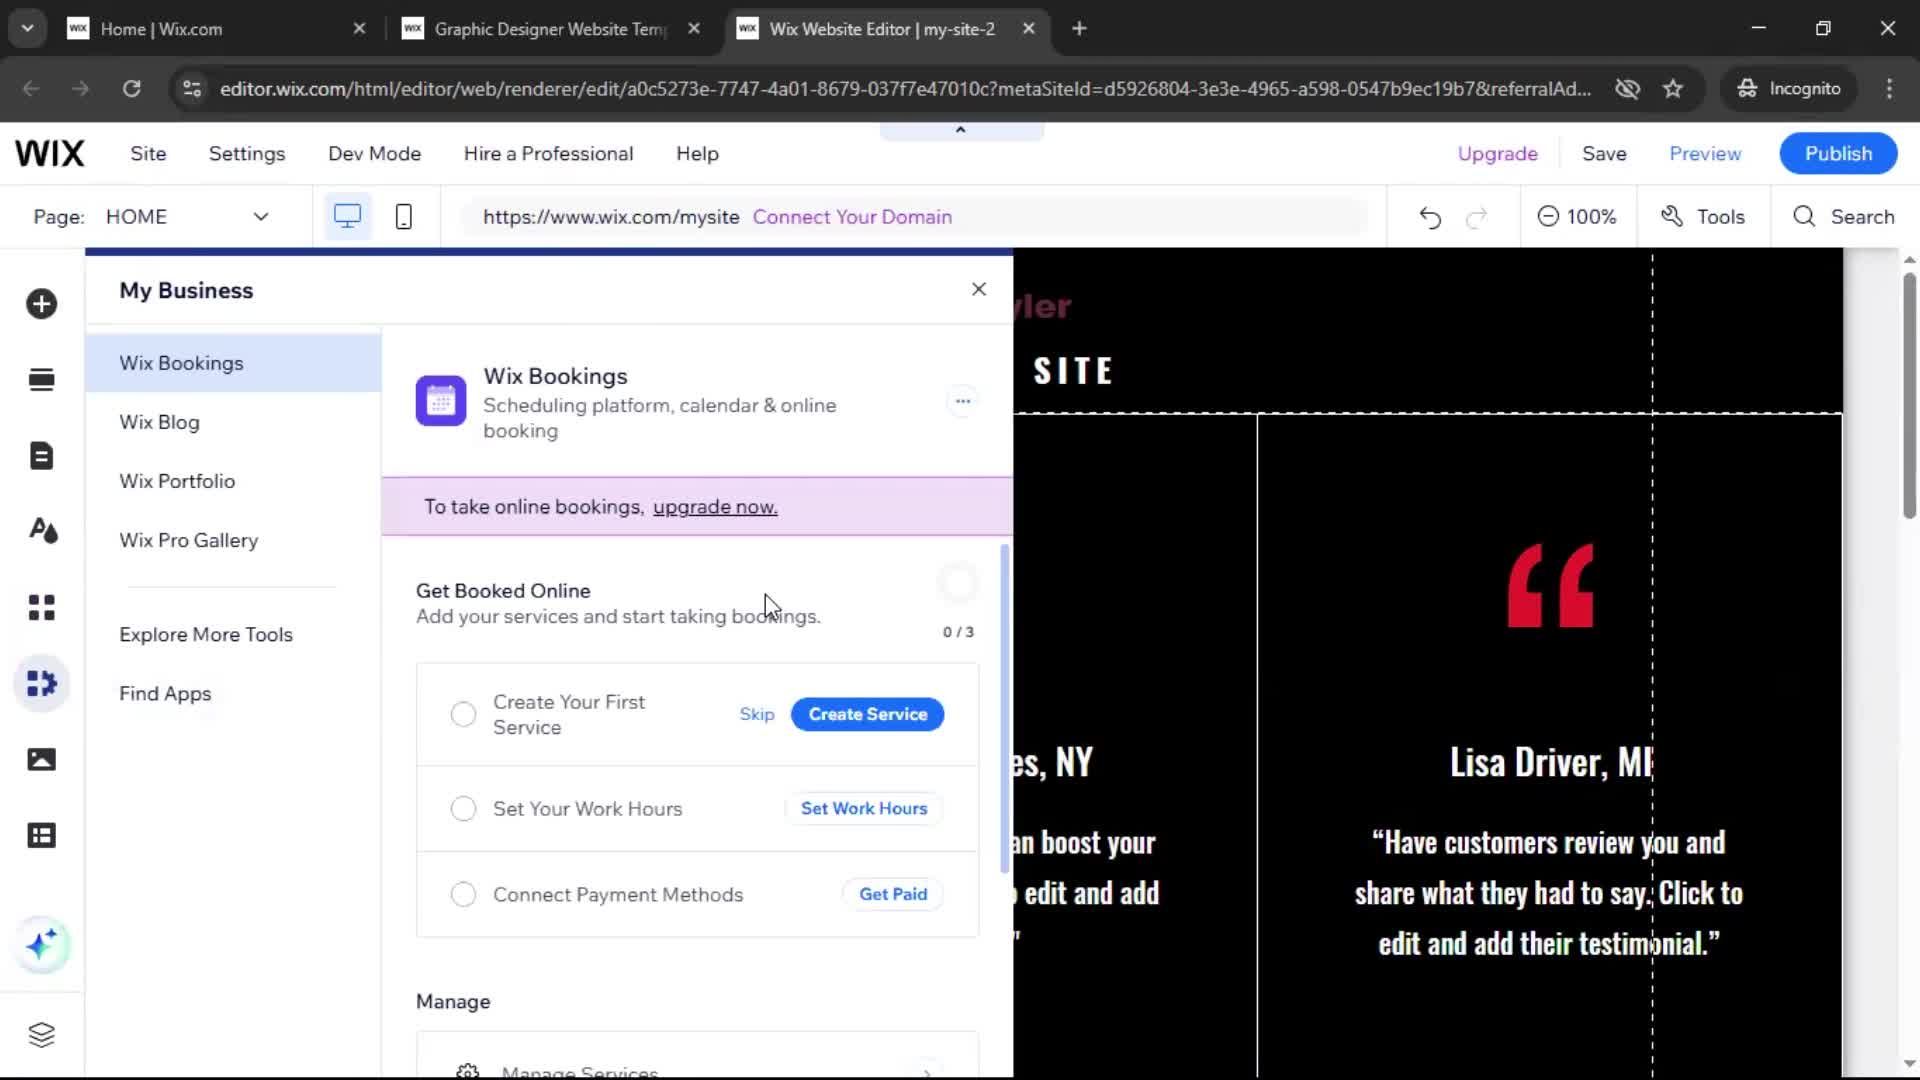
Task: Click Skip for first service
Action: [756, 714]
